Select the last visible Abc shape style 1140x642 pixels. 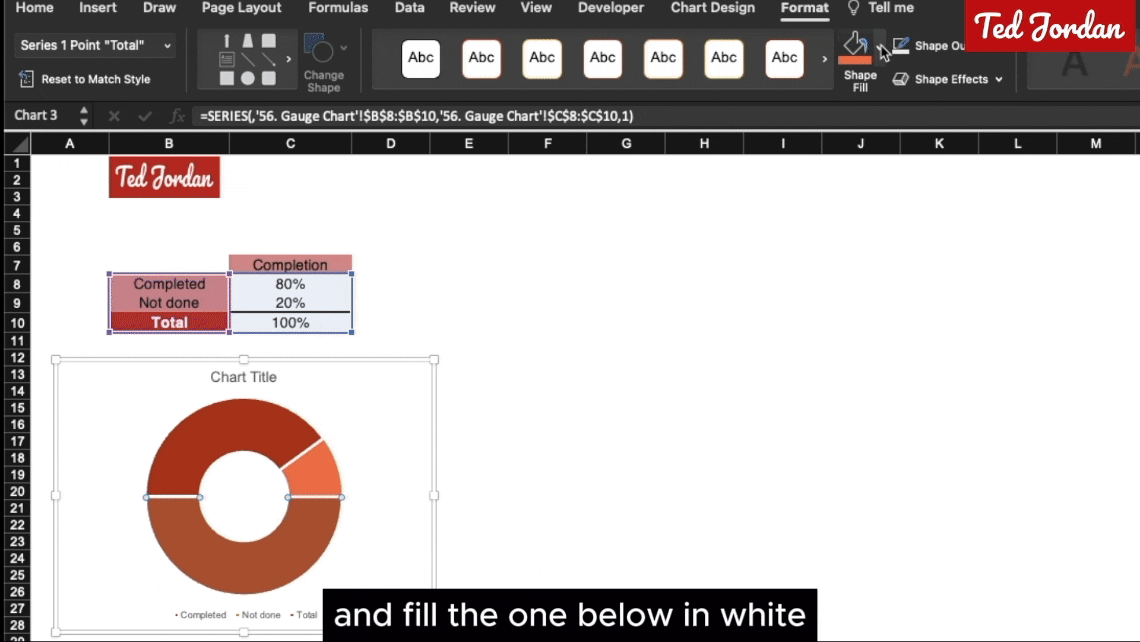point(784,58)
